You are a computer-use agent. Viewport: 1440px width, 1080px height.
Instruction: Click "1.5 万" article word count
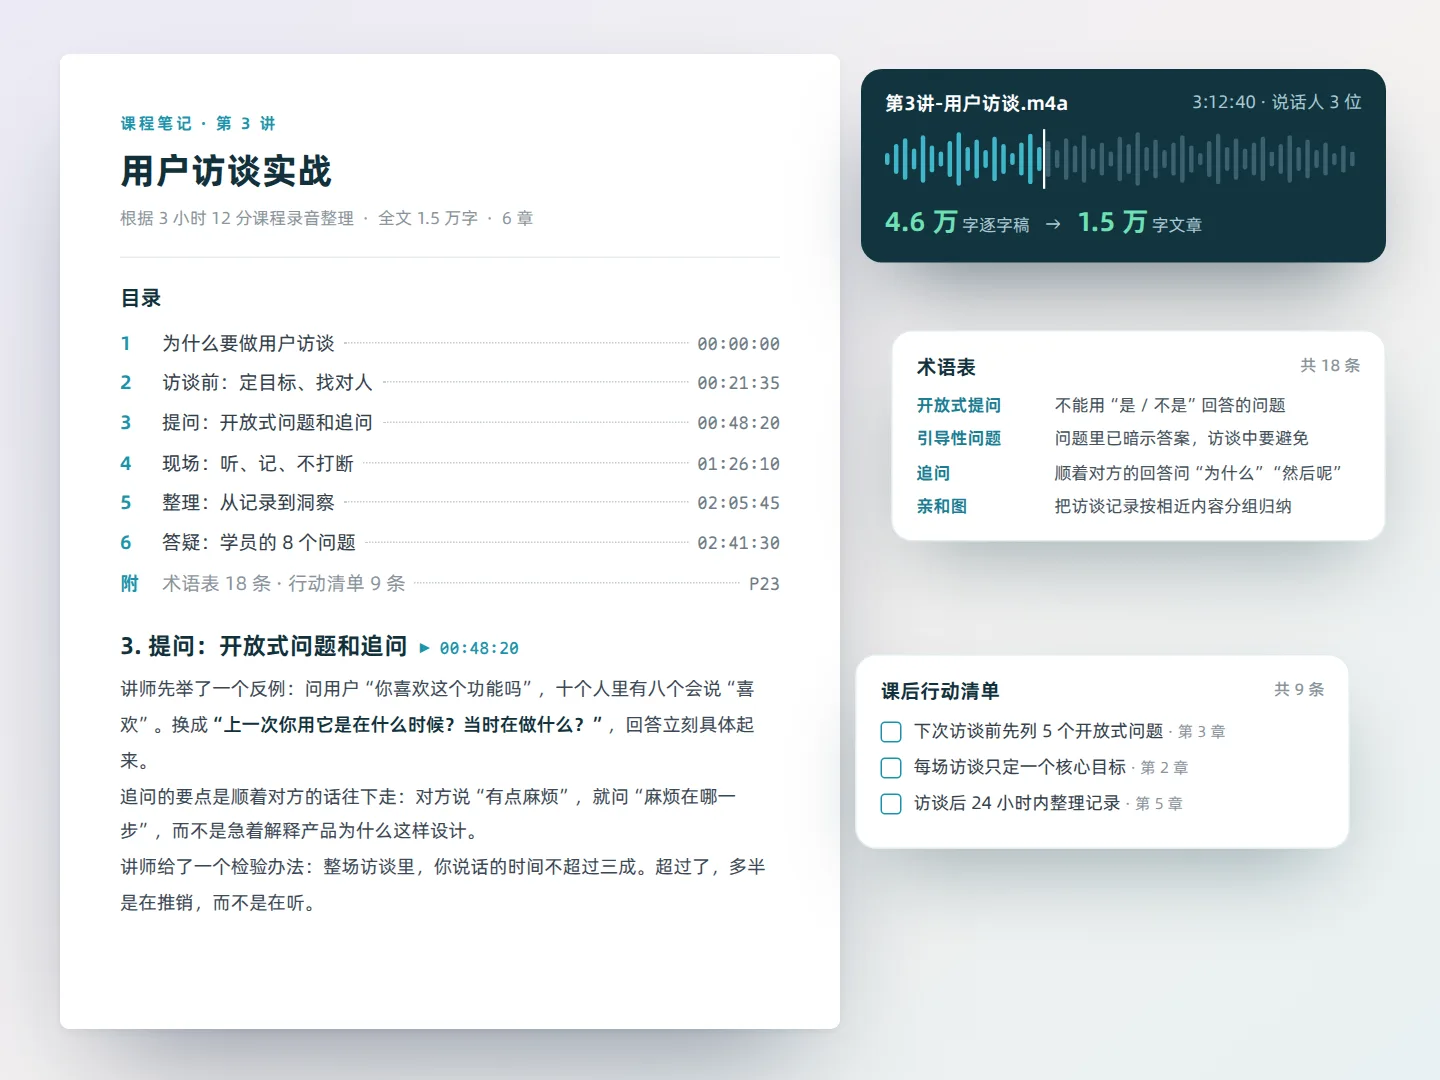coord(1112,222)
